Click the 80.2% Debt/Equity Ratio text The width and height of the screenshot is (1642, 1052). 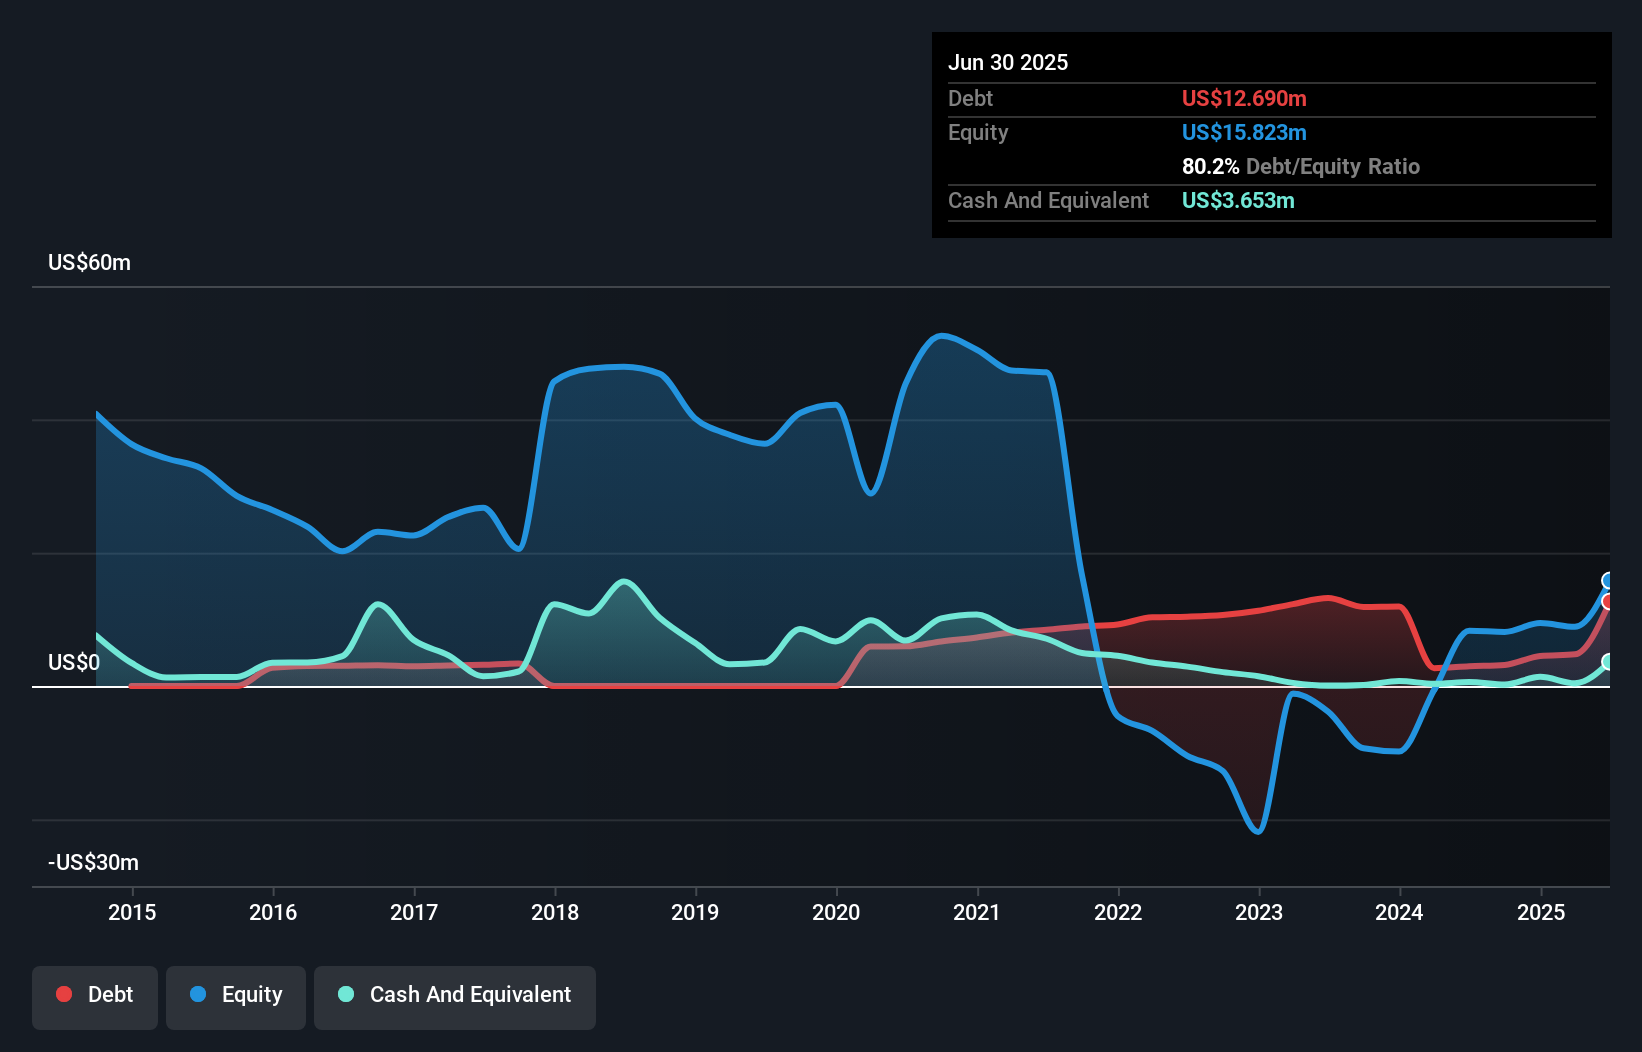[1300, 166]
